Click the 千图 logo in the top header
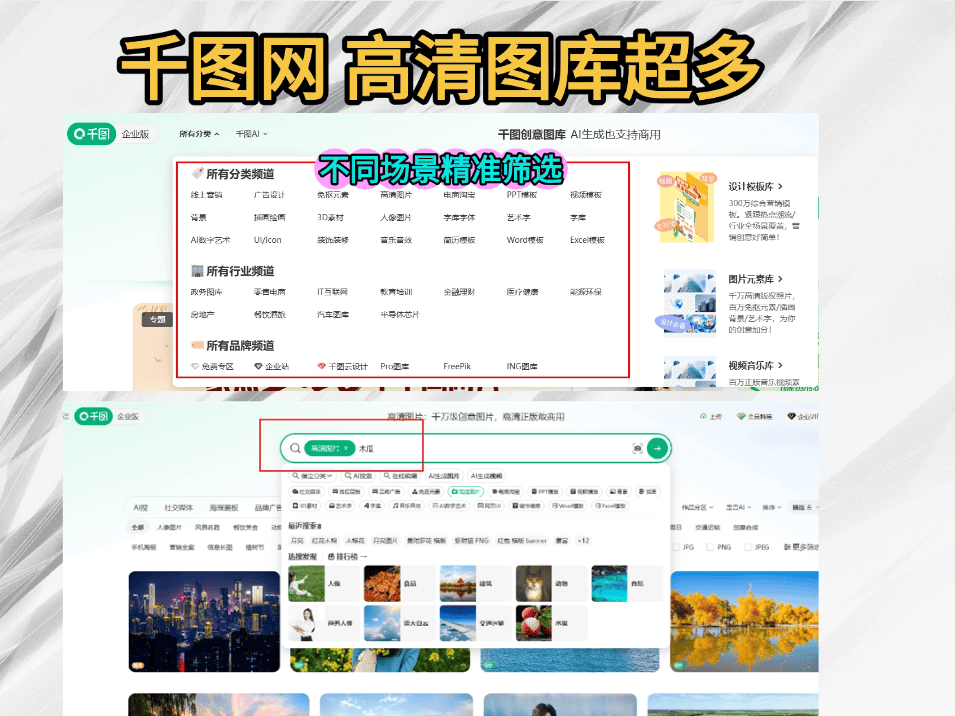This screenshot has height=716, width=955. click(92, 134)
